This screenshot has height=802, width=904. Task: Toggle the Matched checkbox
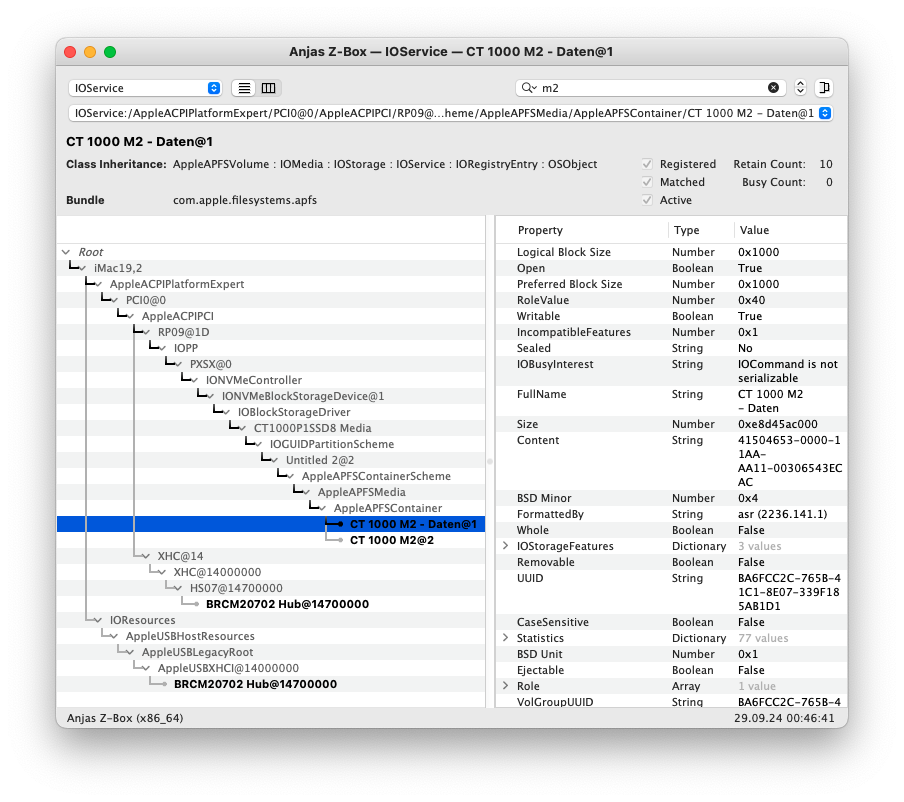coord(647,182)
